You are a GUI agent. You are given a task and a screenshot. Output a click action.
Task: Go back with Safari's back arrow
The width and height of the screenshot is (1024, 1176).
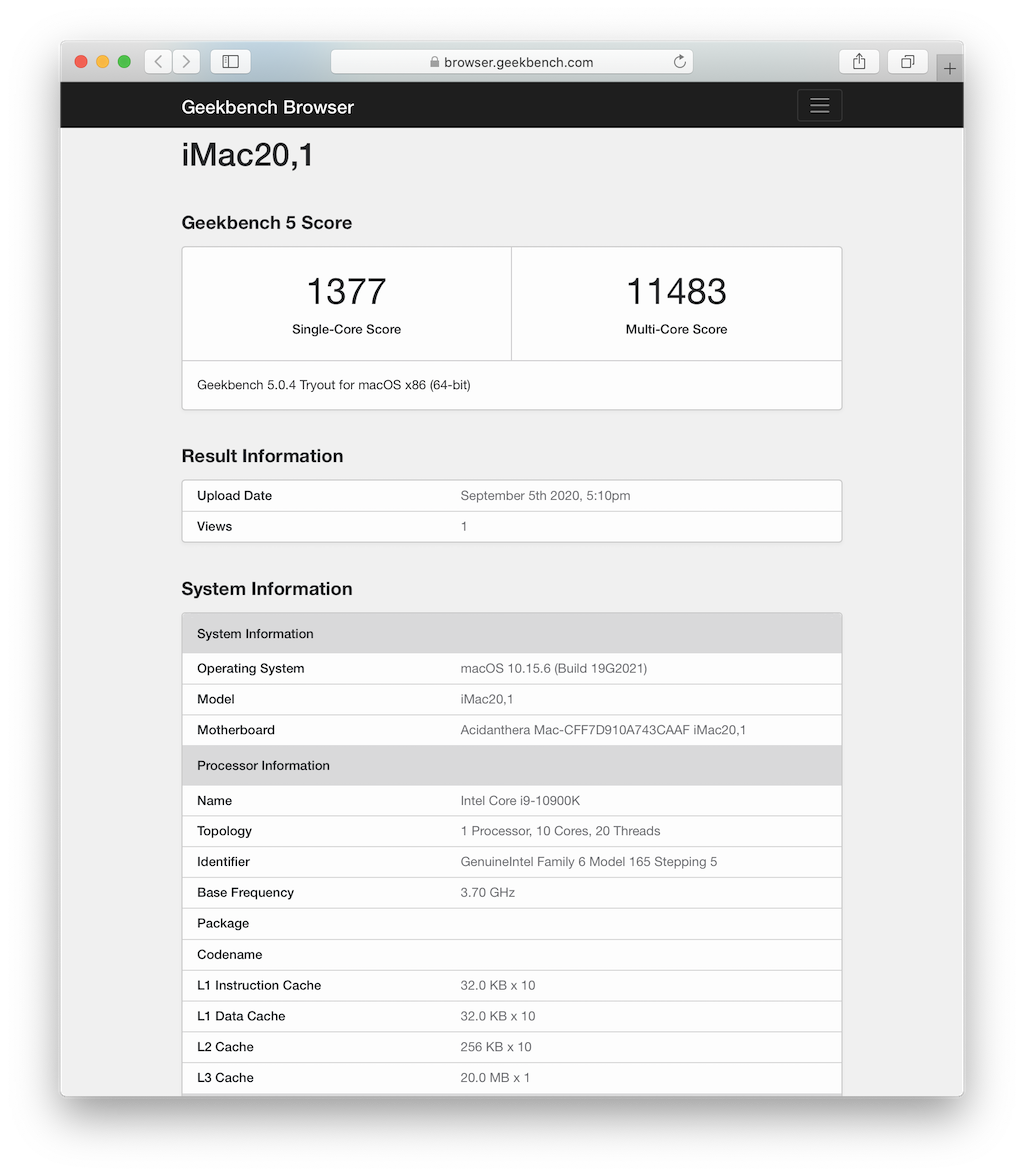tap(158, 62)
